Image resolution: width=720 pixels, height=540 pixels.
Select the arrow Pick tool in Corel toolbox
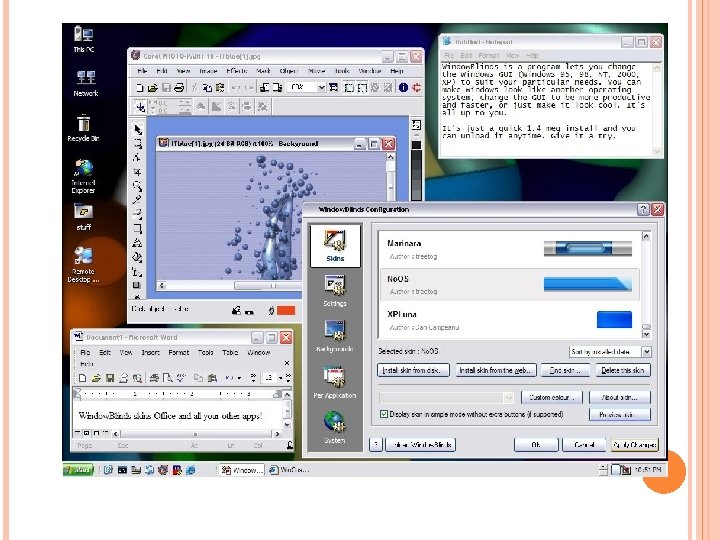tap(137, 129)
